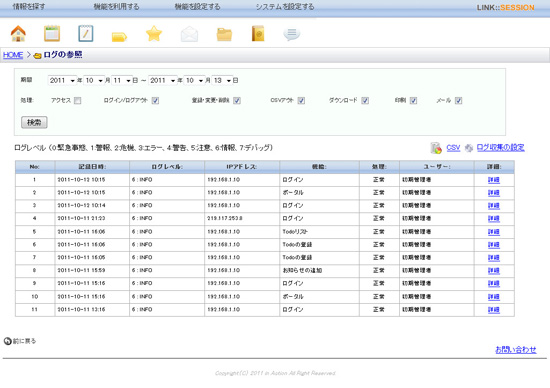Open the end month dropdown
Image resolution: width=550 pixels, height=388 pixels.
tap(194, 80)
